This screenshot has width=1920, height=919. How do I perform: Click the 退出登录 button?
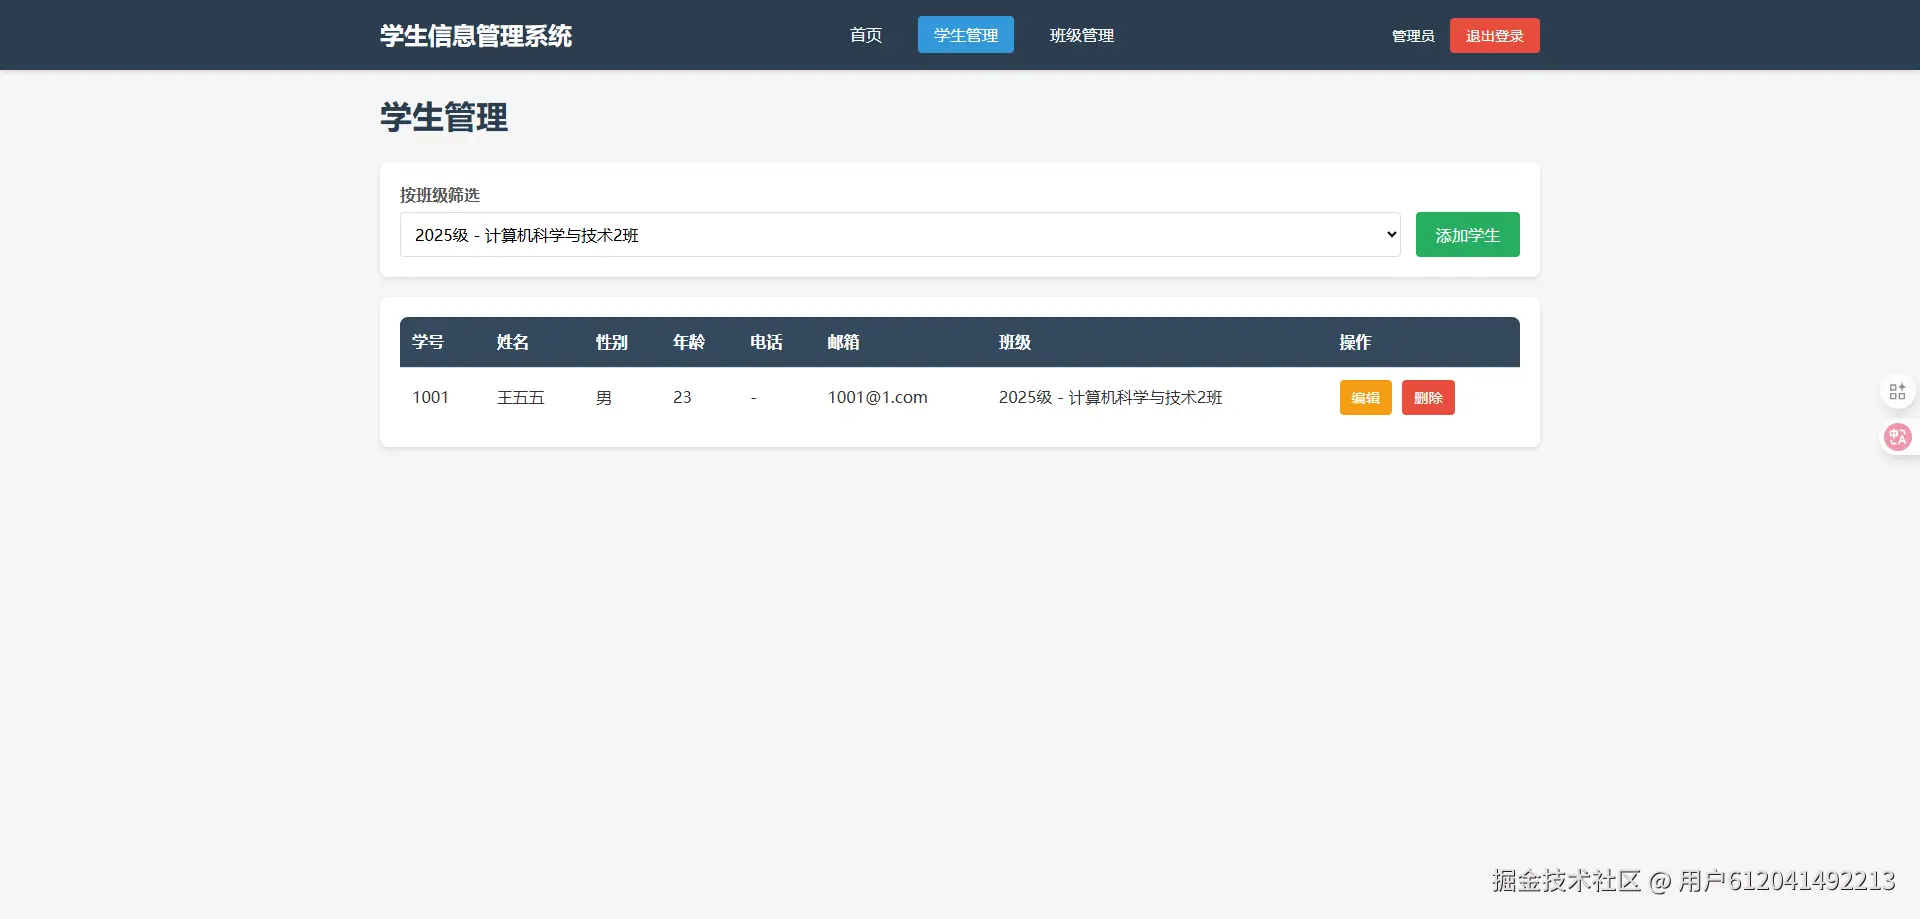click(1493, 35)
